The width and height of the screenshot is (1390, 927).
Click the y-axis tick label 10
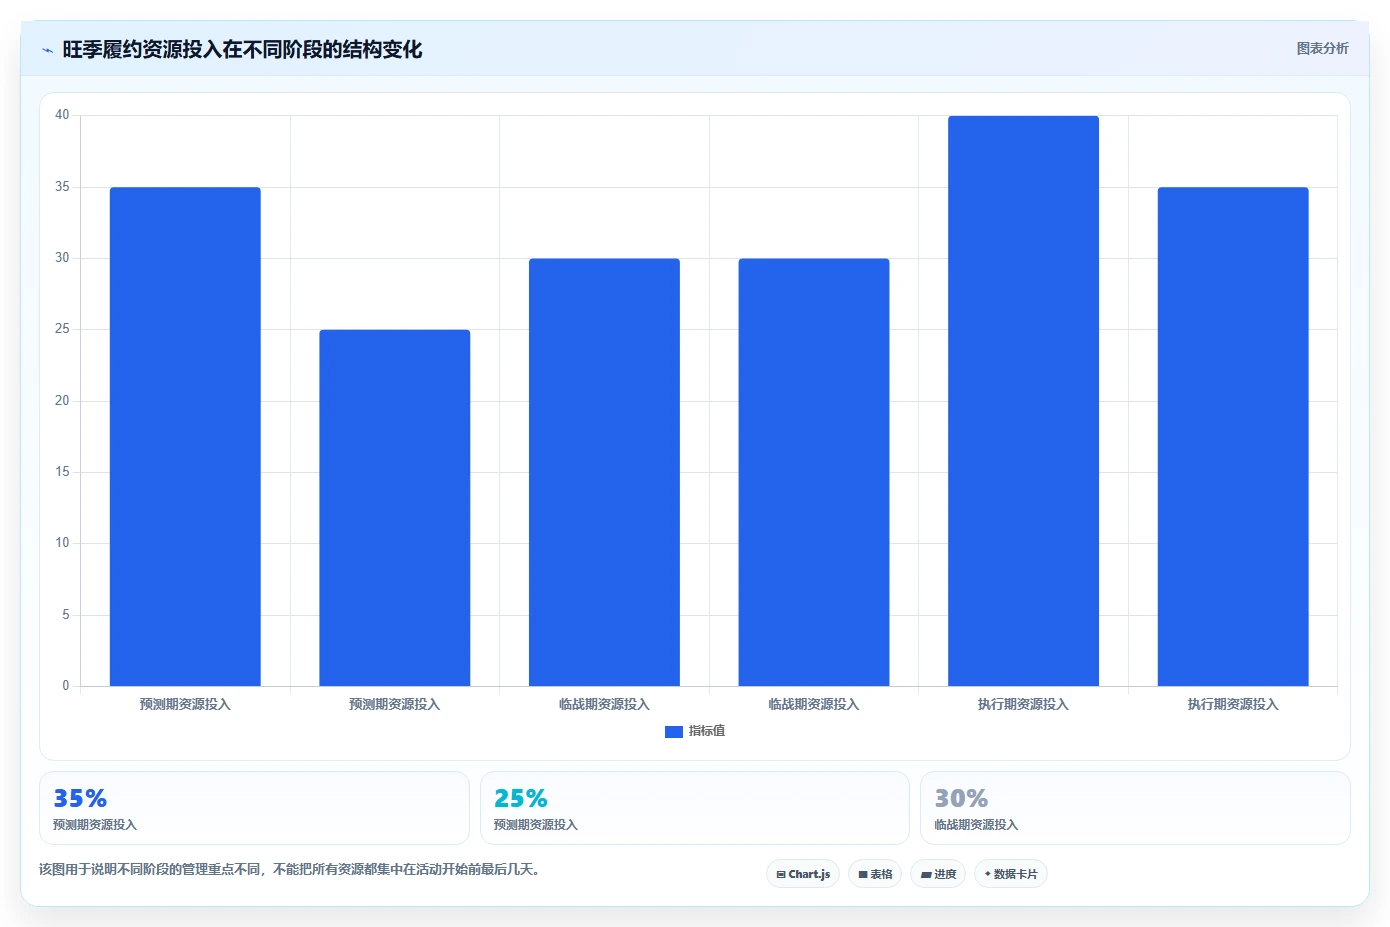click(62, 543)
